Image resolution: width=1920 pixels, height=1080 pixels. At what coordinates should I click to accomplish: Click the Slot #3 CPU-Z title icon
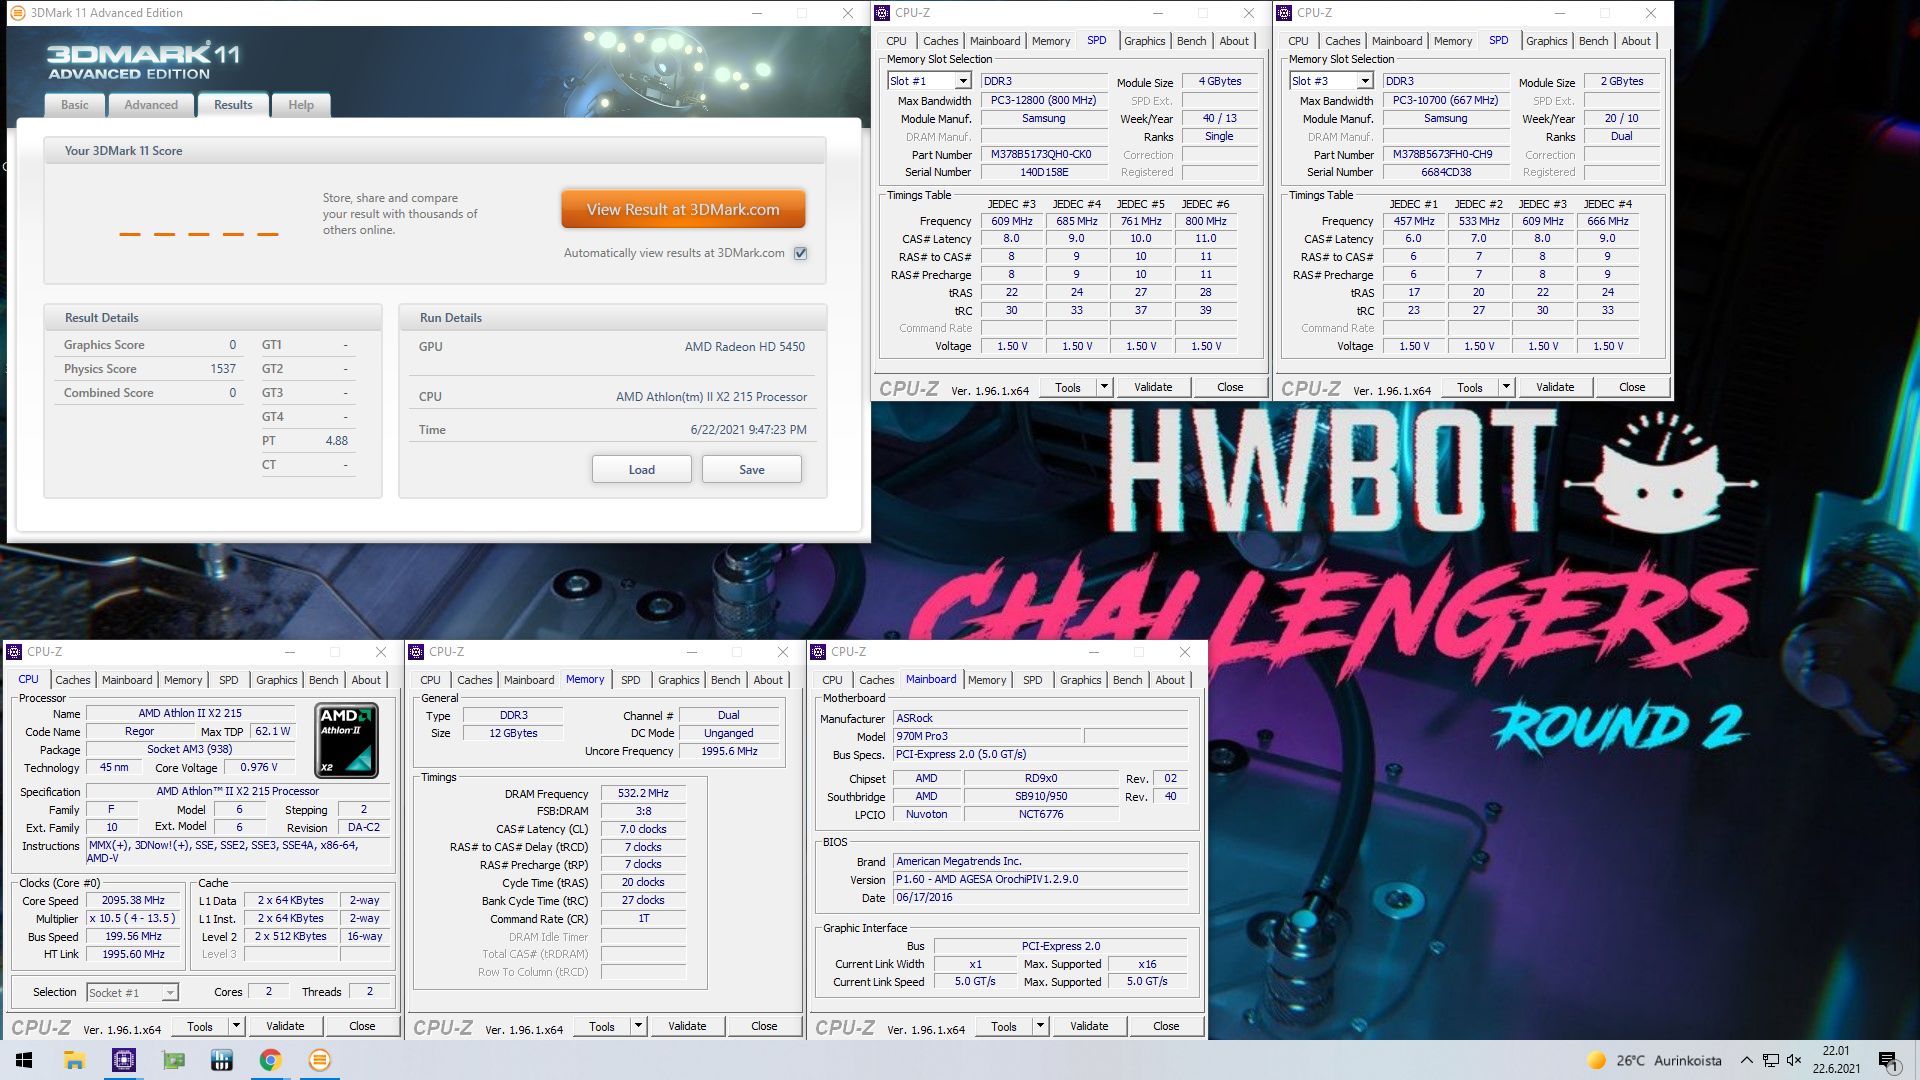point(1284,13)
